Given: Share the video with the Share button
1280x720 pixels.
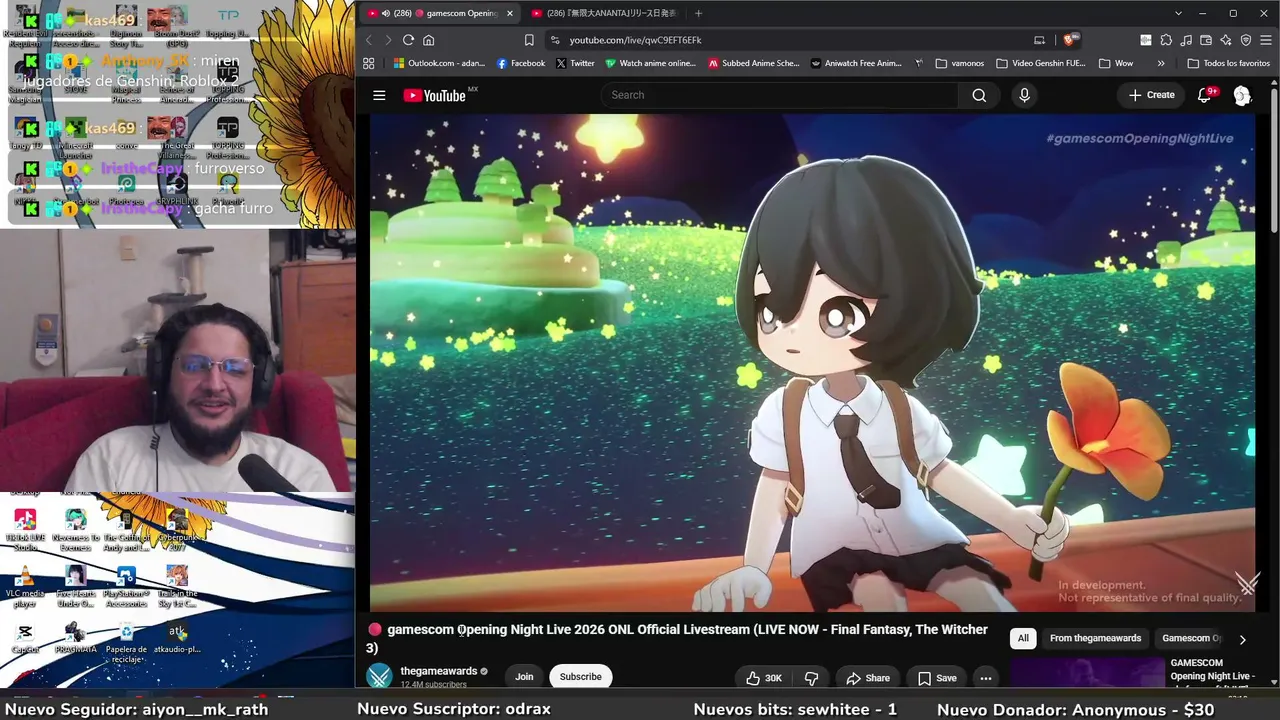Looking at the screenshot, I should coord(868,678).
